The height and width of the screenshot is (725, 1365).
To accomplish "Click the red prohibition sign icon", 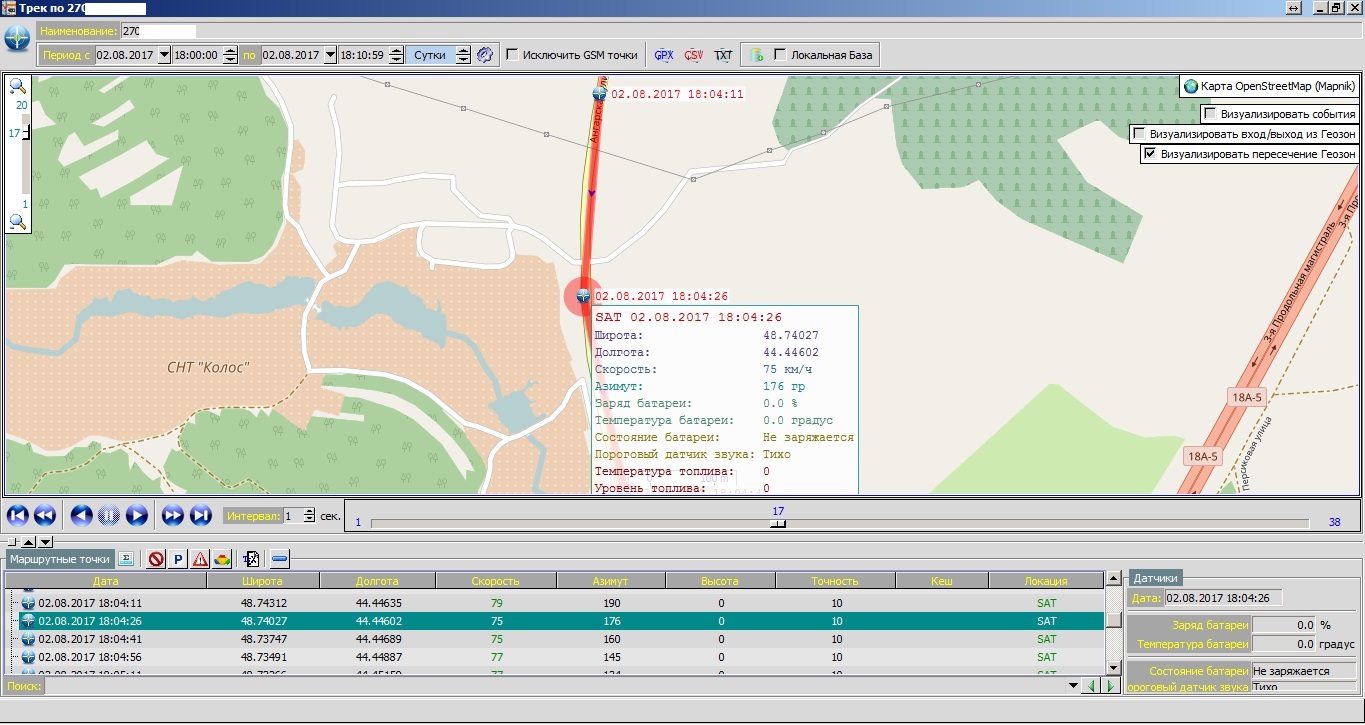I will pyautogui.click(x=156, y=560).
